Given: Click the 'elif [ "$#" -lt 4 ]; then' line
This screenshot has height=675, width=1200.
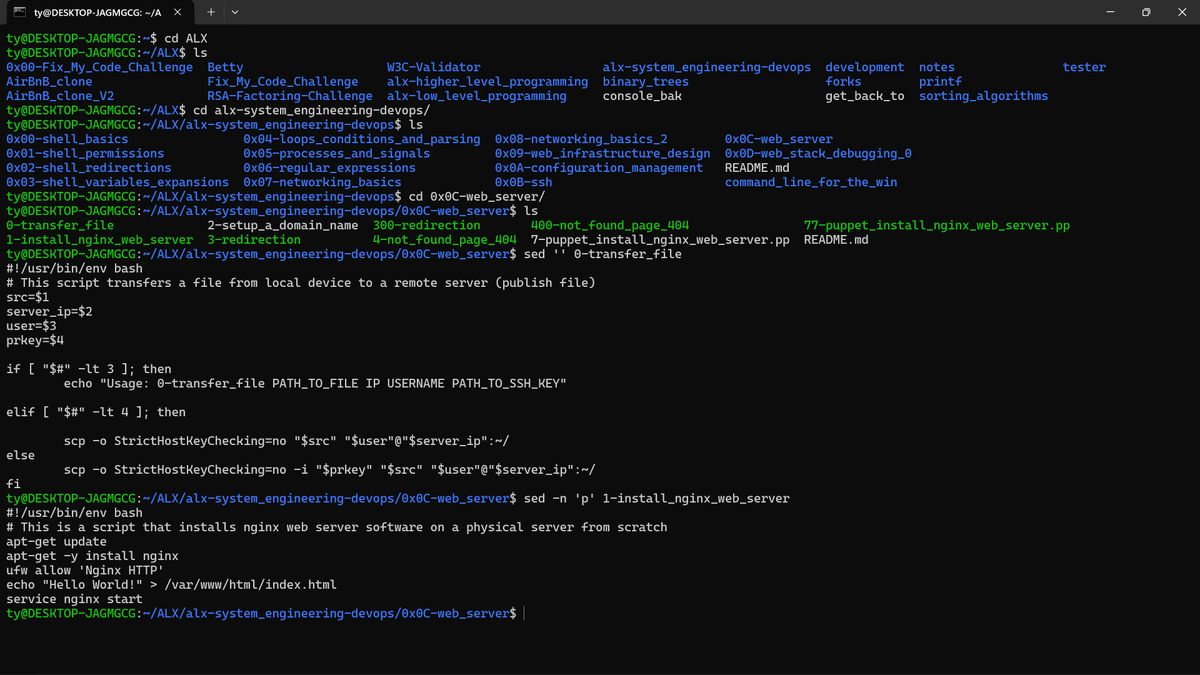Looking at the screenshot, I should point(96,413).
